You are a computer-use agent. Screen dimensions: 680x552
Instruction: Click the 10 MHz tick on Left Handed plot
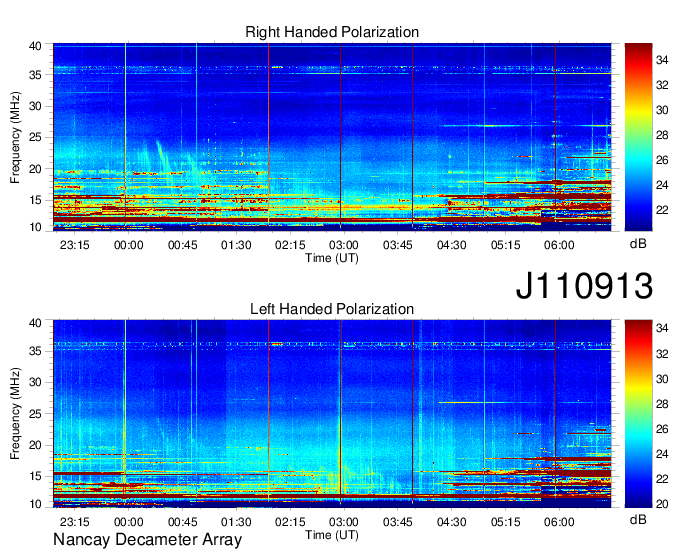click(35, 504)
